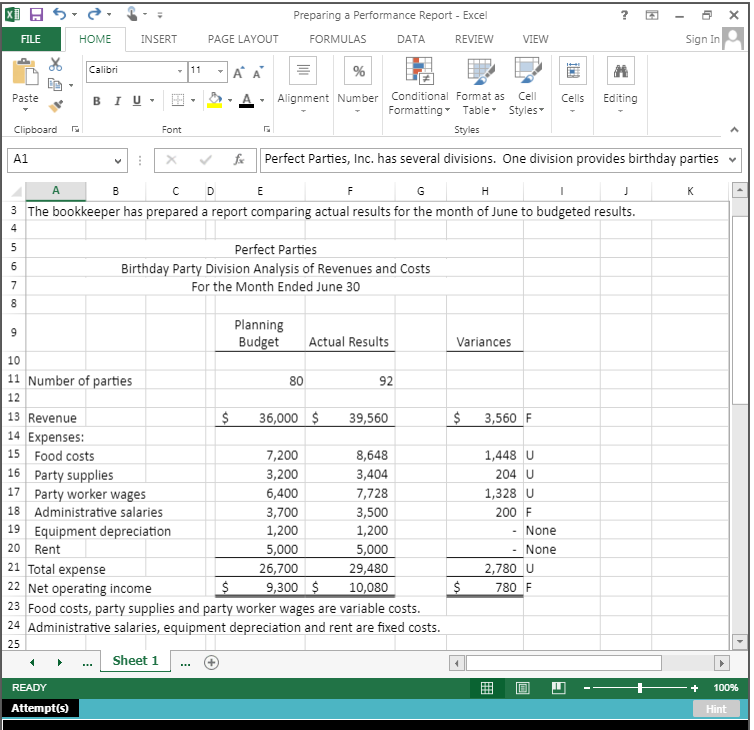
Task: Switch to the VIEW tab
Action: pos(535,39)
